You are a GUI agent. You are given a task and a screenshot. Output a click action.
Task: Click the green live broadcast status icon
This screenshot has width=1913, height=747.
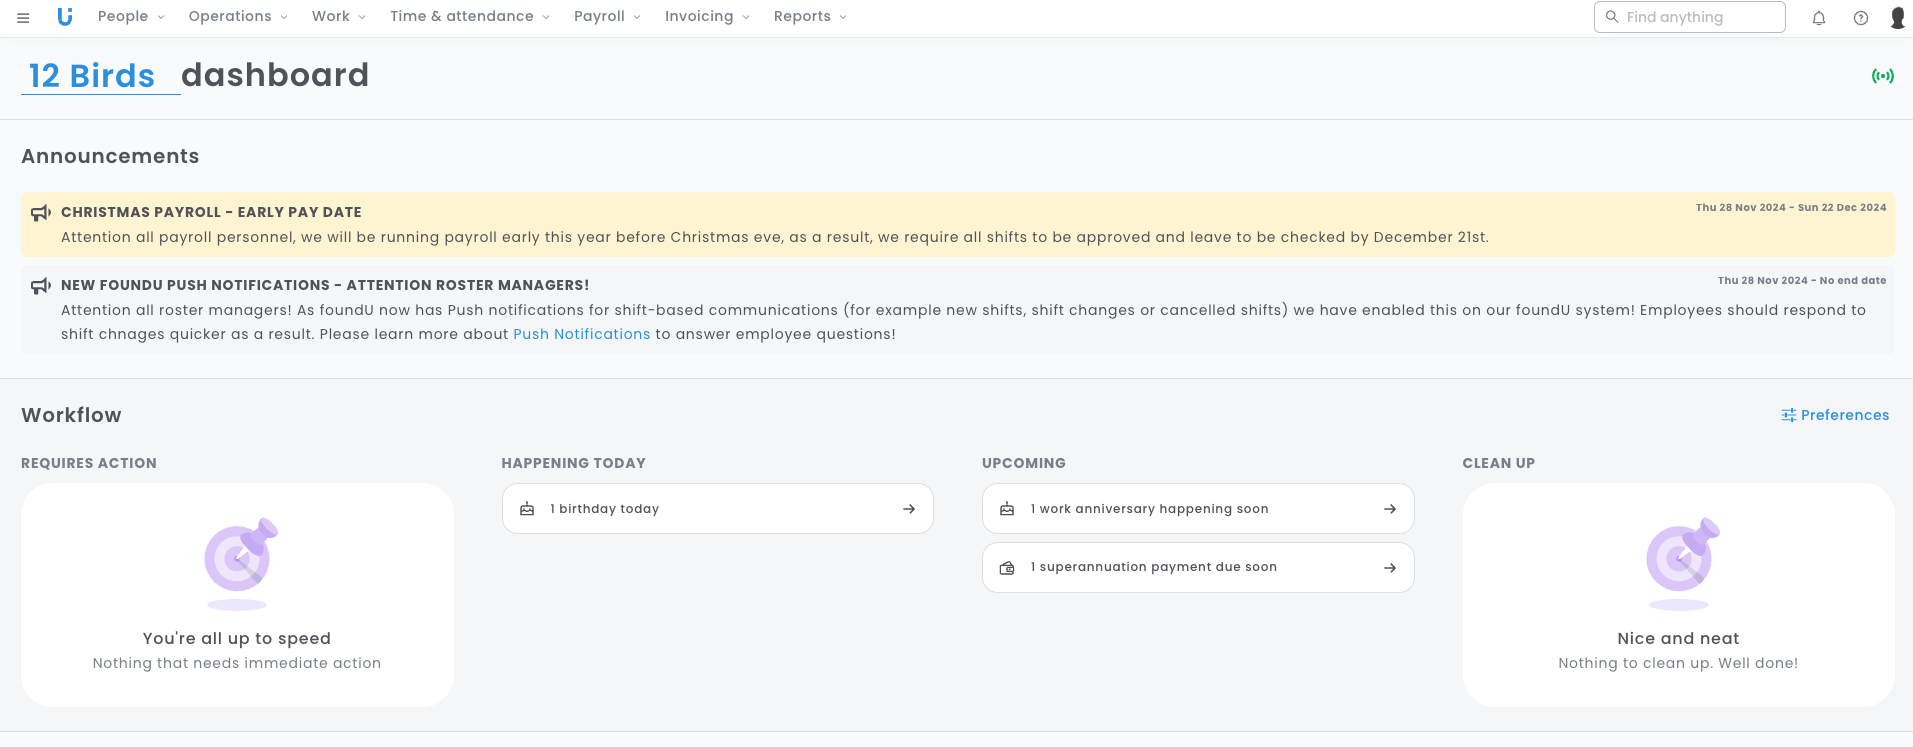coord(1882,76)
